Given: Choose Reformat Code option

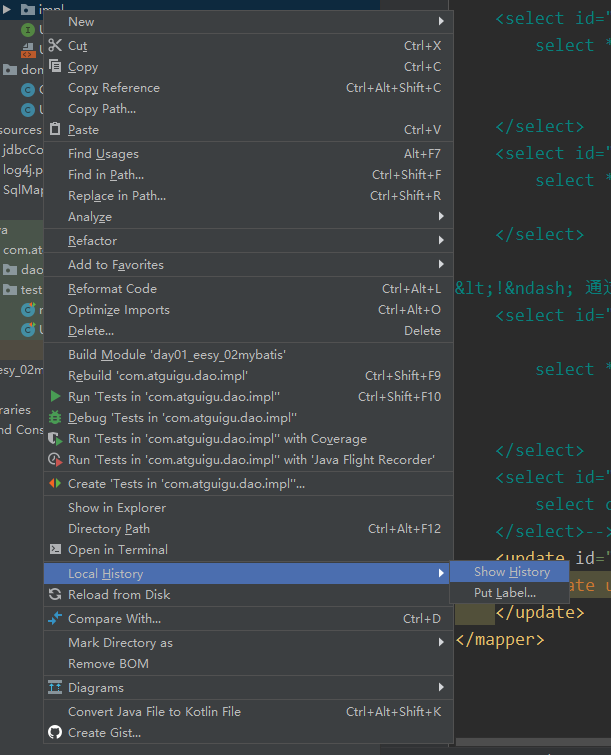Looking at the screenshot, I should click(112, 289).
